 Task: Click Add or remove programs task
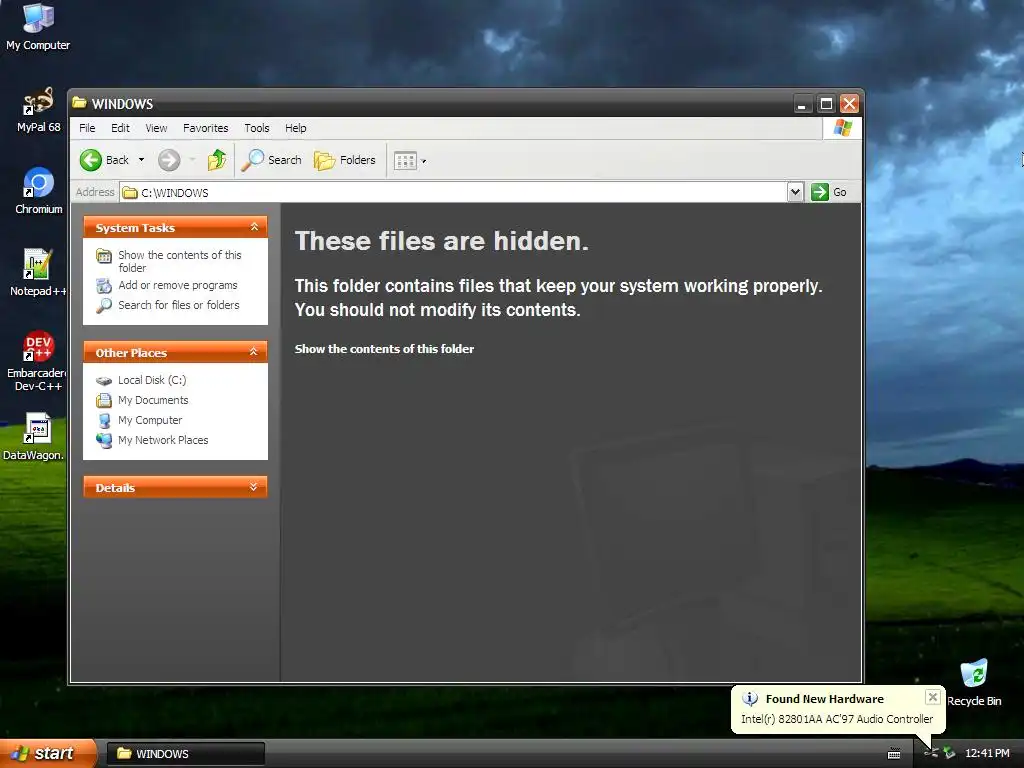click(167, 285)
